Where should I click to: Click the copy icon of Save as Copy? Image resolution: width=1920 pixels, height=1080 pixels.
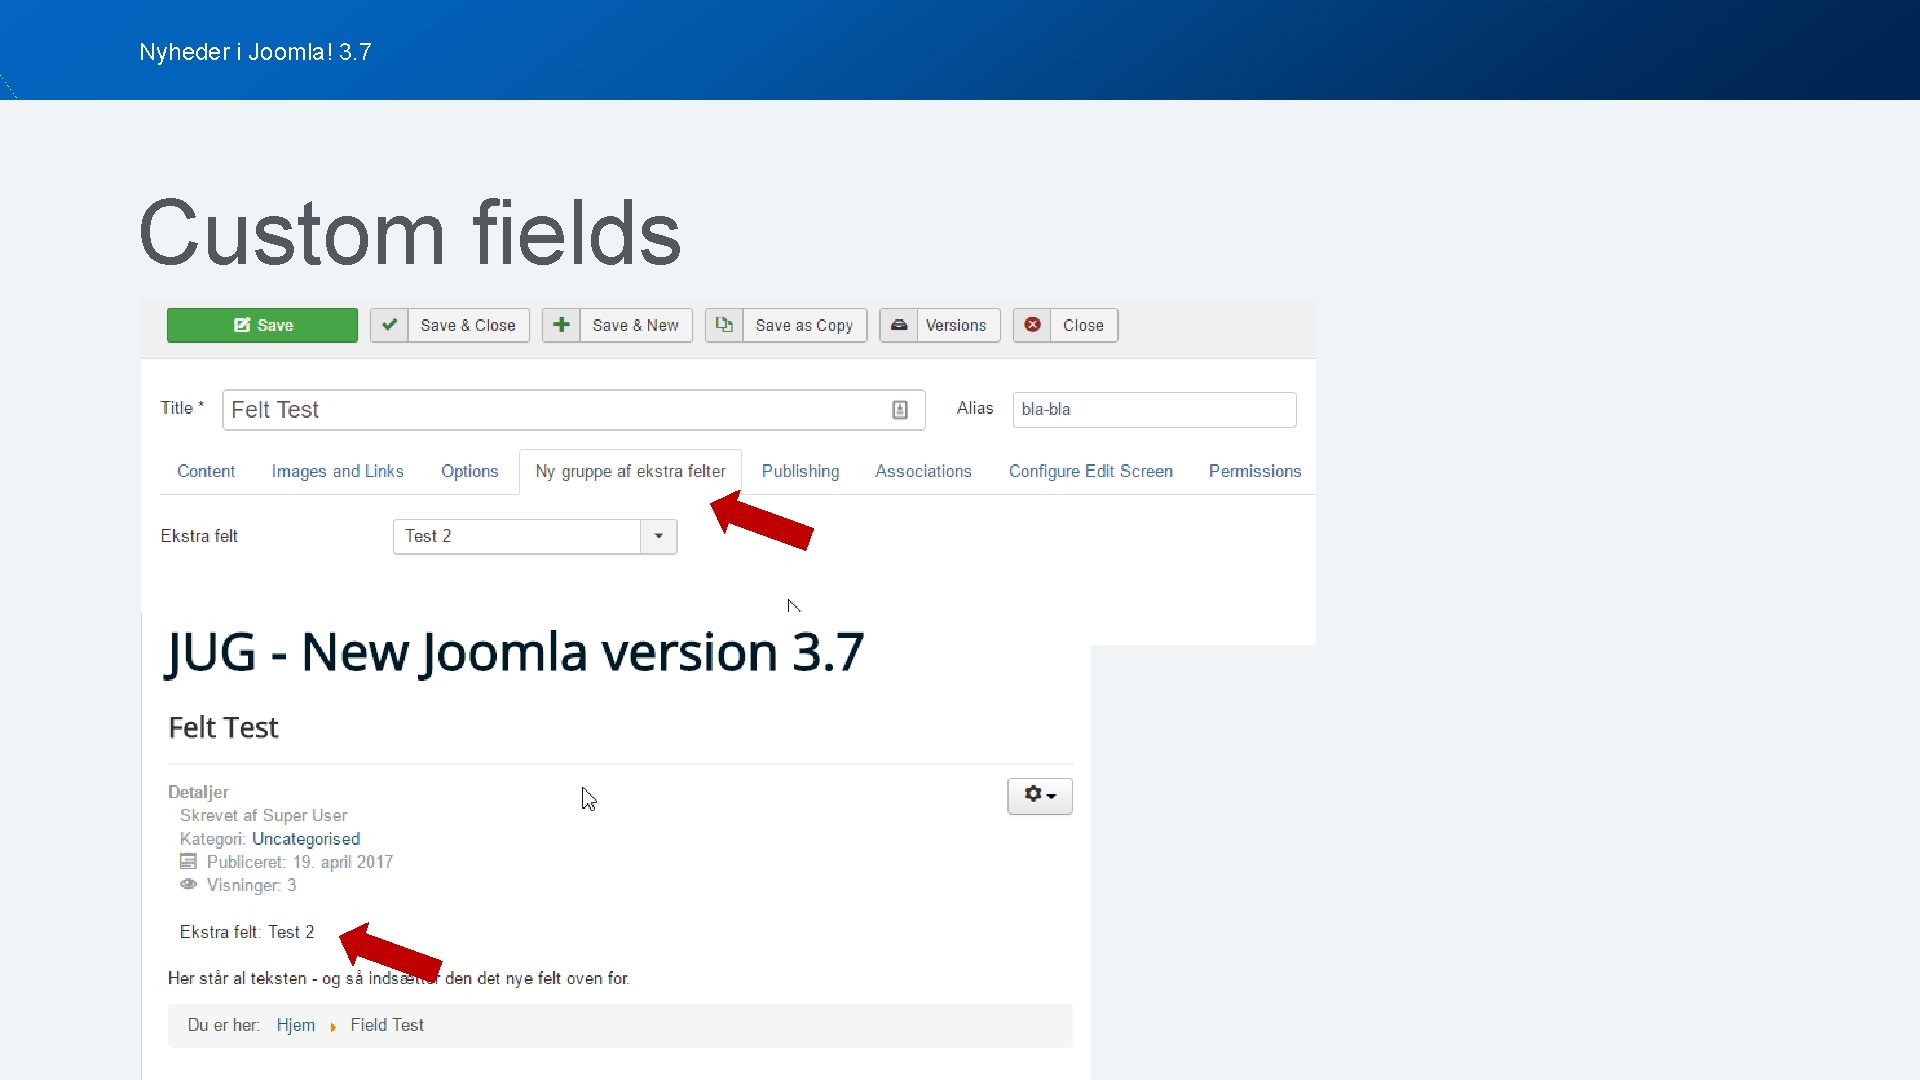(724, 325)
